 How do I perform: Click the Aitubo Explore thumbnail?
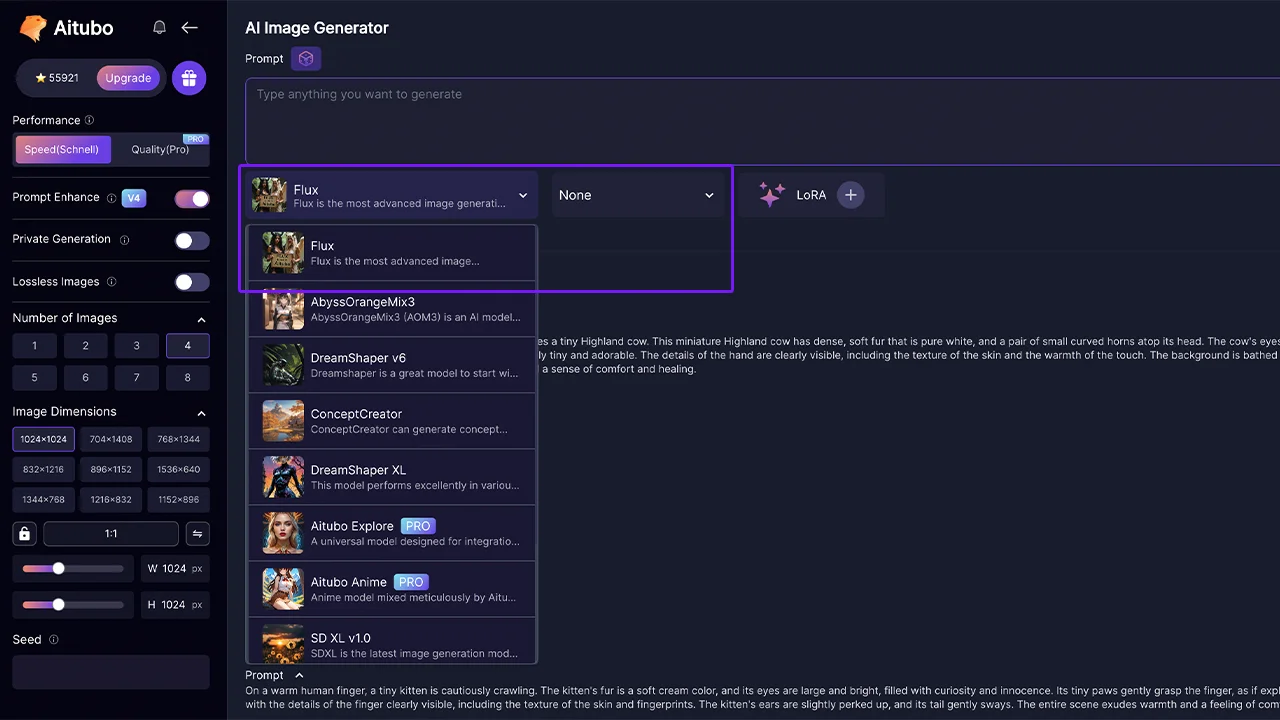(x=283, y=533)
